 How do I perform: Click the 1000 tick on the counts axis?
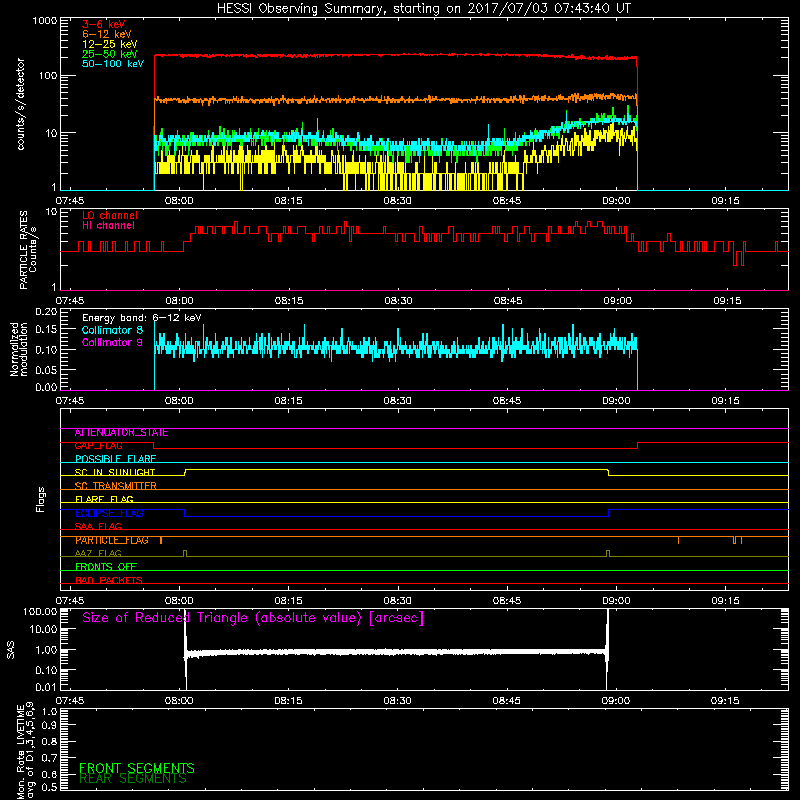pos(45,21)
